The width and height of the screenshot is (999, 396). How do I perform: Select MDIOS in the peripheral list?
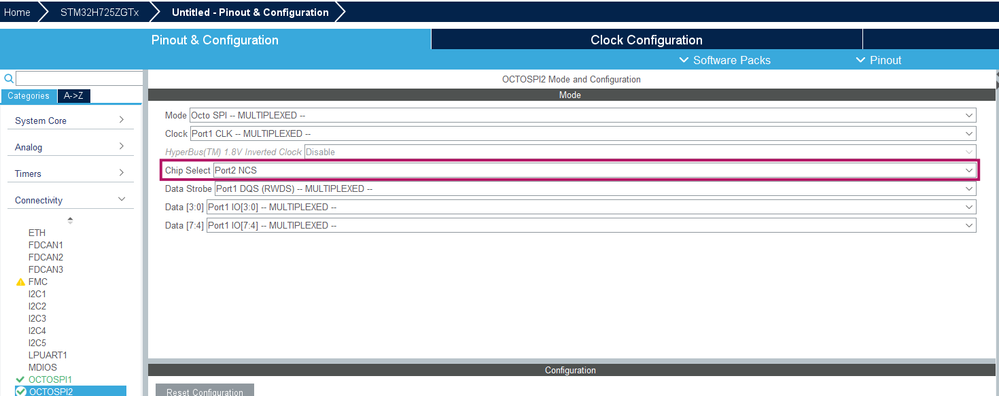tap(43, 367)
